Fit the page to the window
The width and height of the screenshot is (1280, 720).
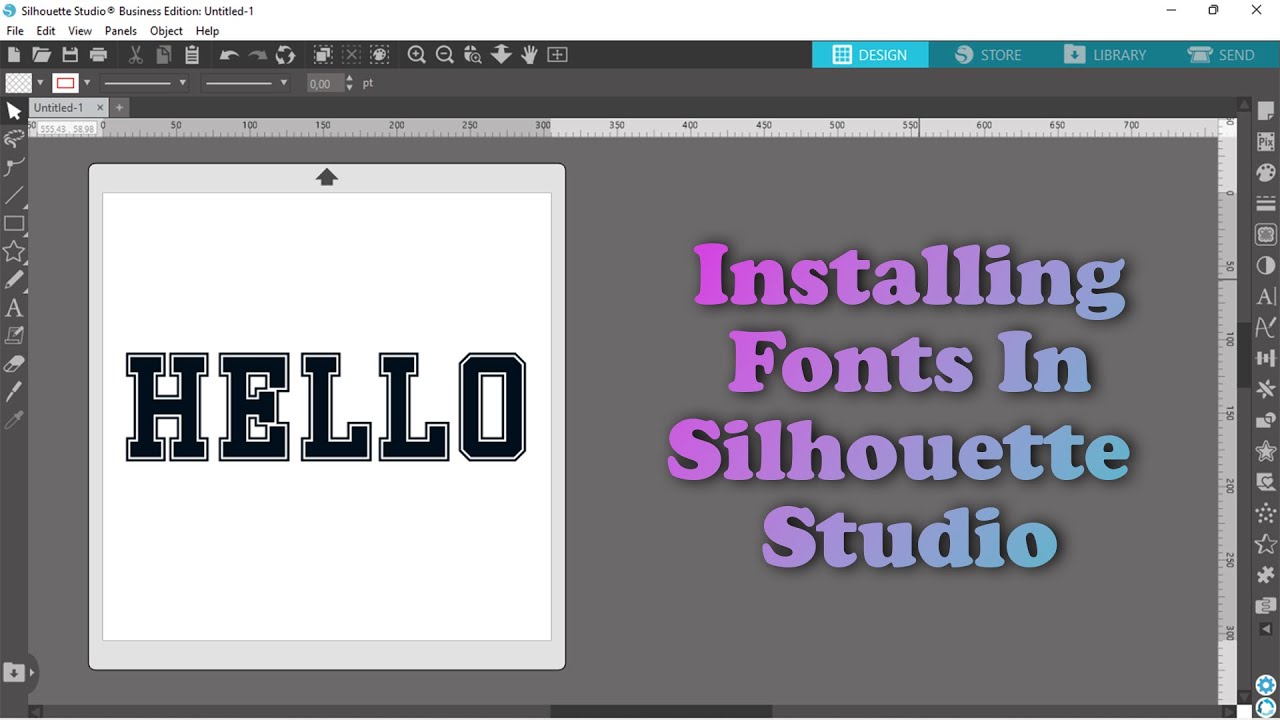coord(557,55)
